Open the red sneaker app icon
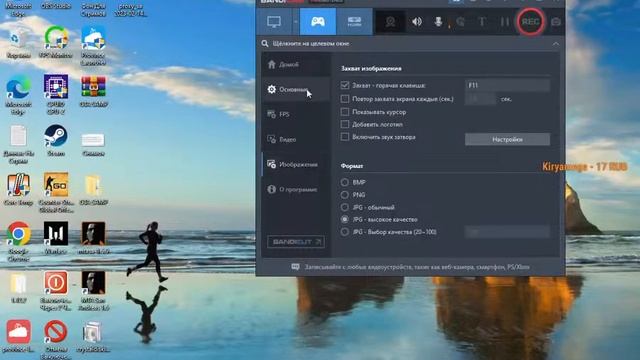This screenshot has height=360, width=640. [18, 336]
